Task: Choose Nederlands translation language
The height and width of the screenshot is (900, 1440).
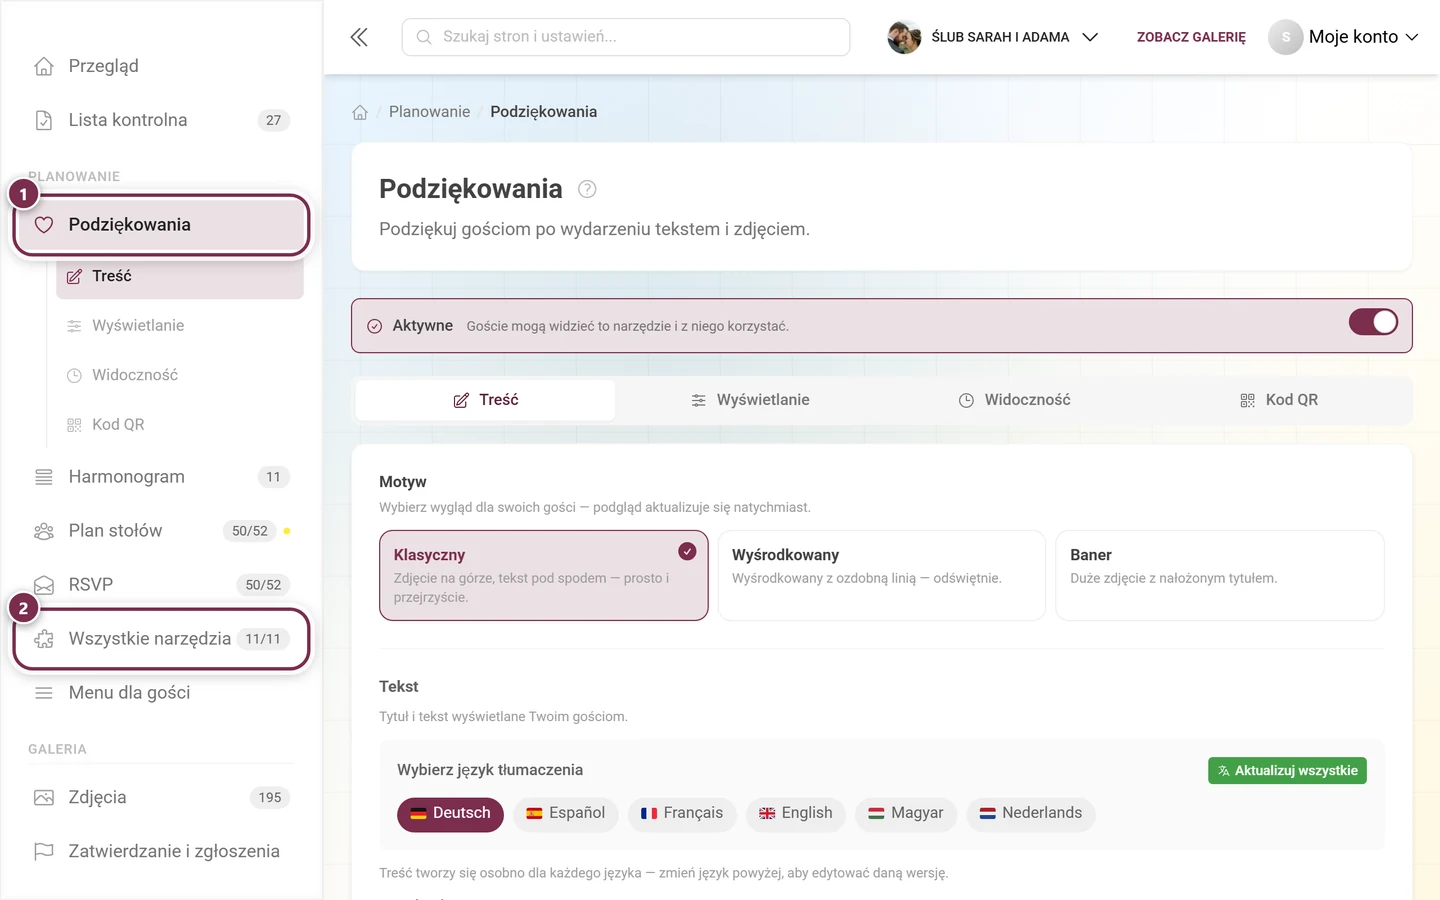Action: click(x=1031, y=814)
